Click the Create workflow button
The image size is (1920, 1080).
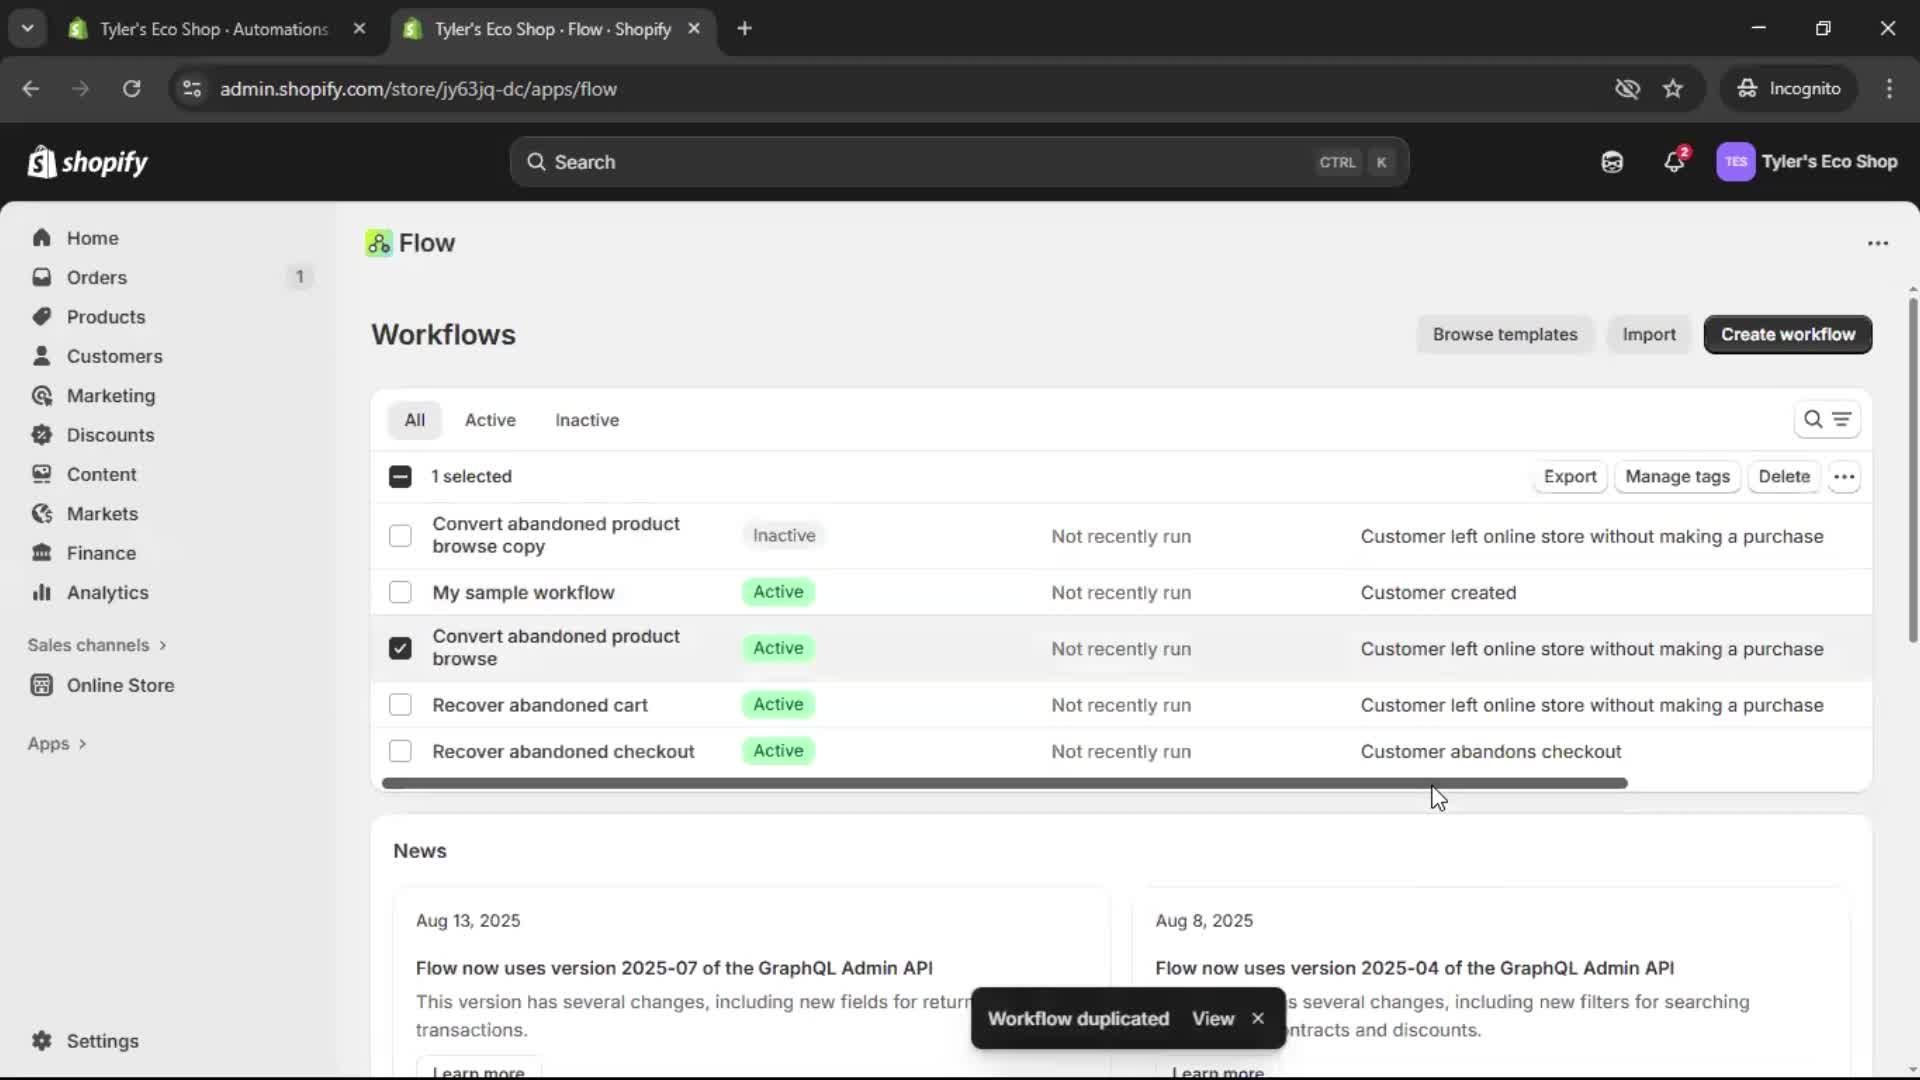coord(1787,334)
